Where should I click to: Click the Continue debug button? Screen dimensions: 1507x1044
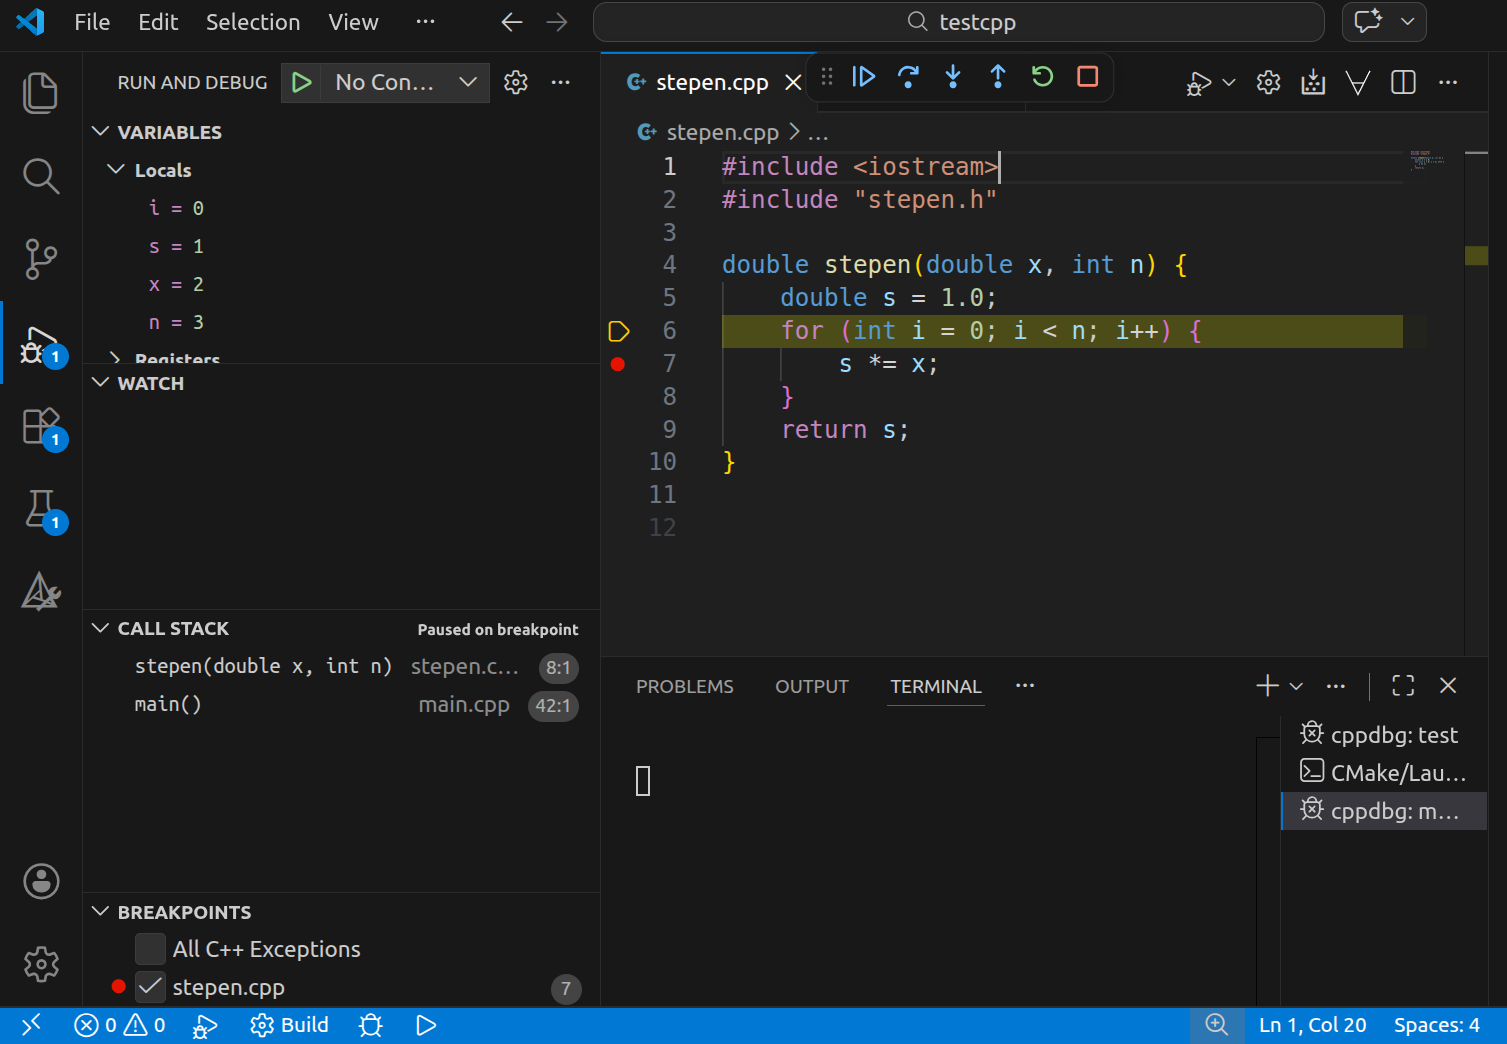864,77
